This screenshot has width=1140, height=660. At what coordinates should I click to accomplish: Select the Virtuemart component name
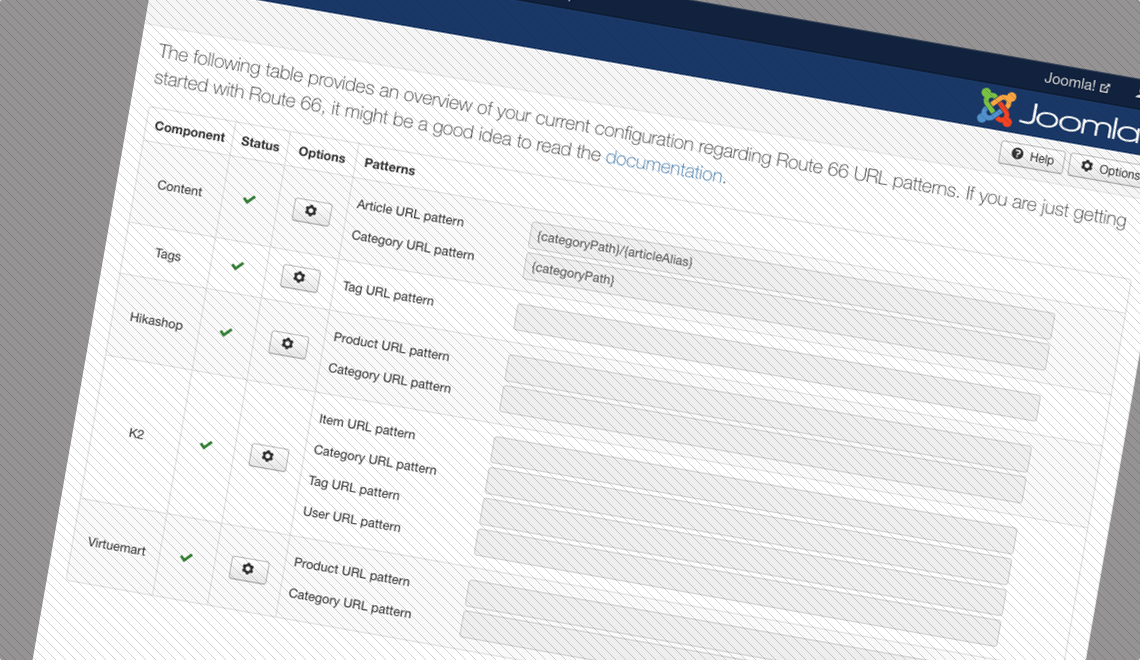pos(117,546)
